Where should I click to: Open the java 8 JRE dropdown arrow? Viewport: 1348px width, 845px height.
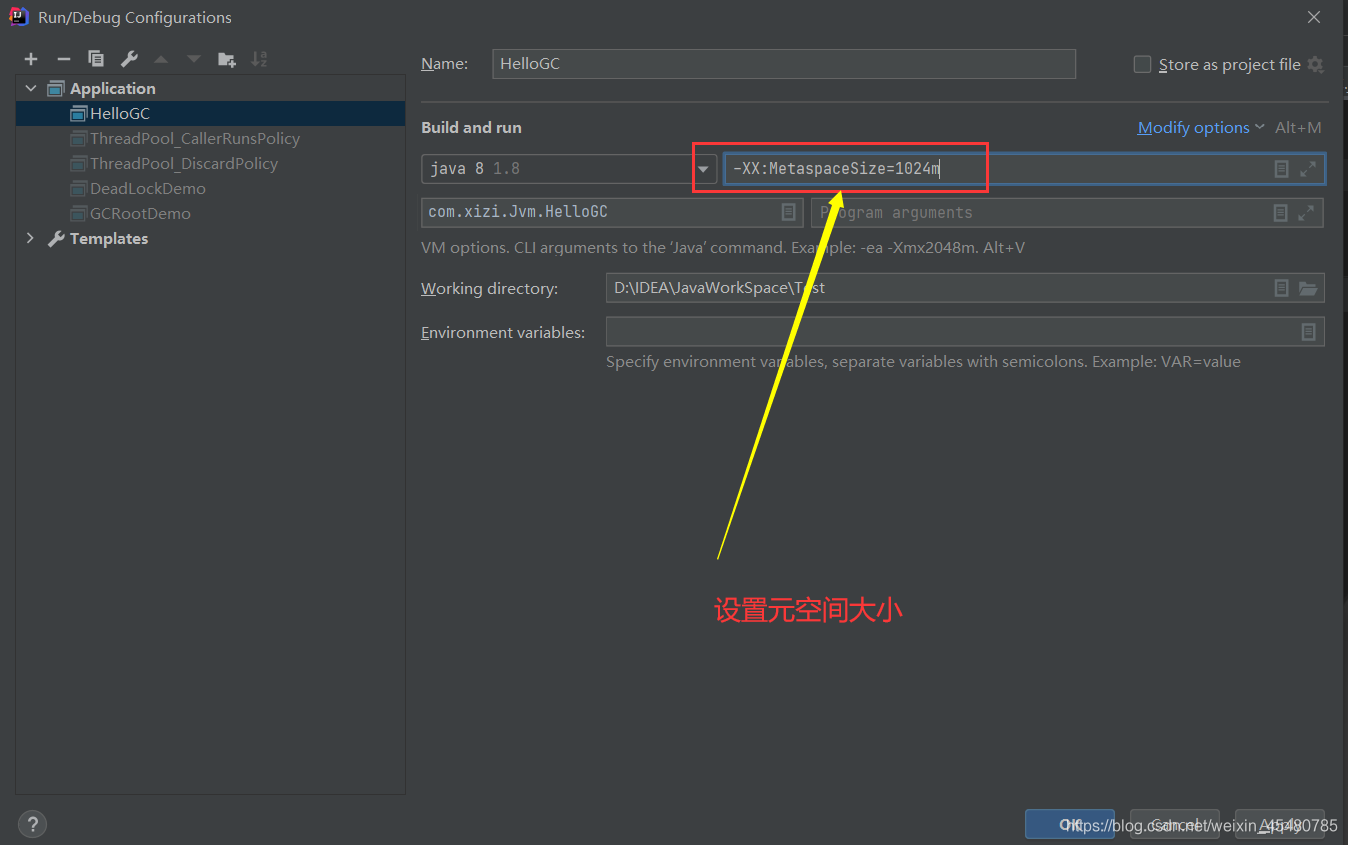[703, 169]
